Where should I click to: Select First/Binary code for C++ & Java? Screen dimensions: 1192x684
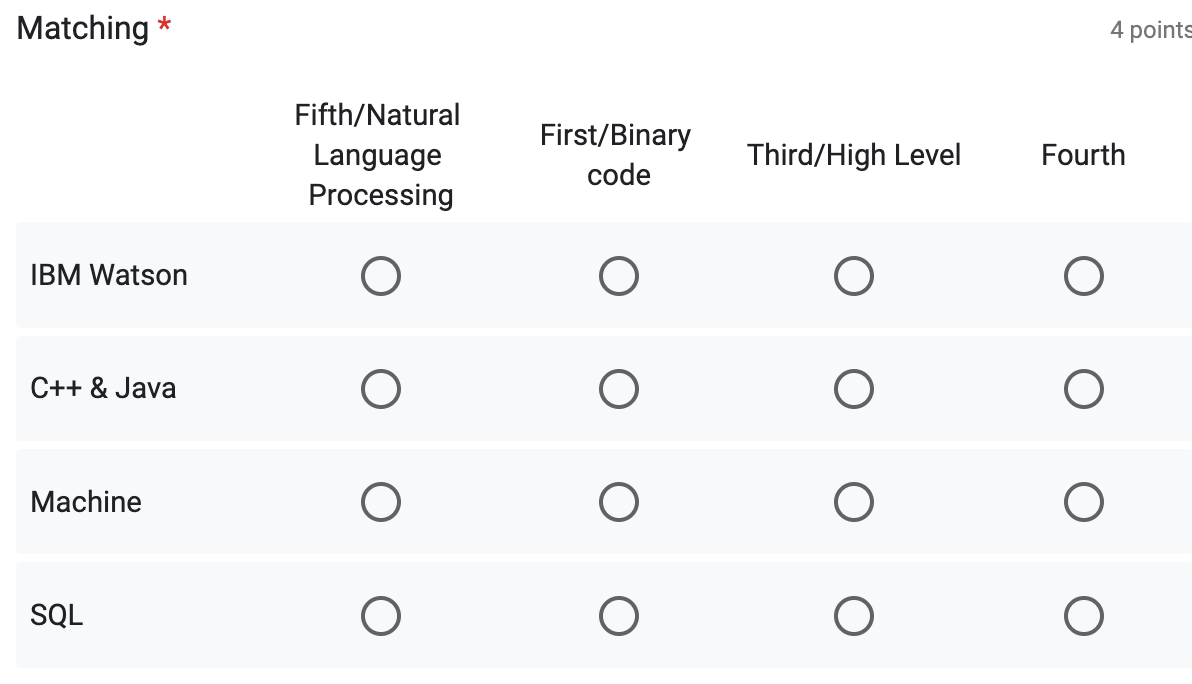619,388
